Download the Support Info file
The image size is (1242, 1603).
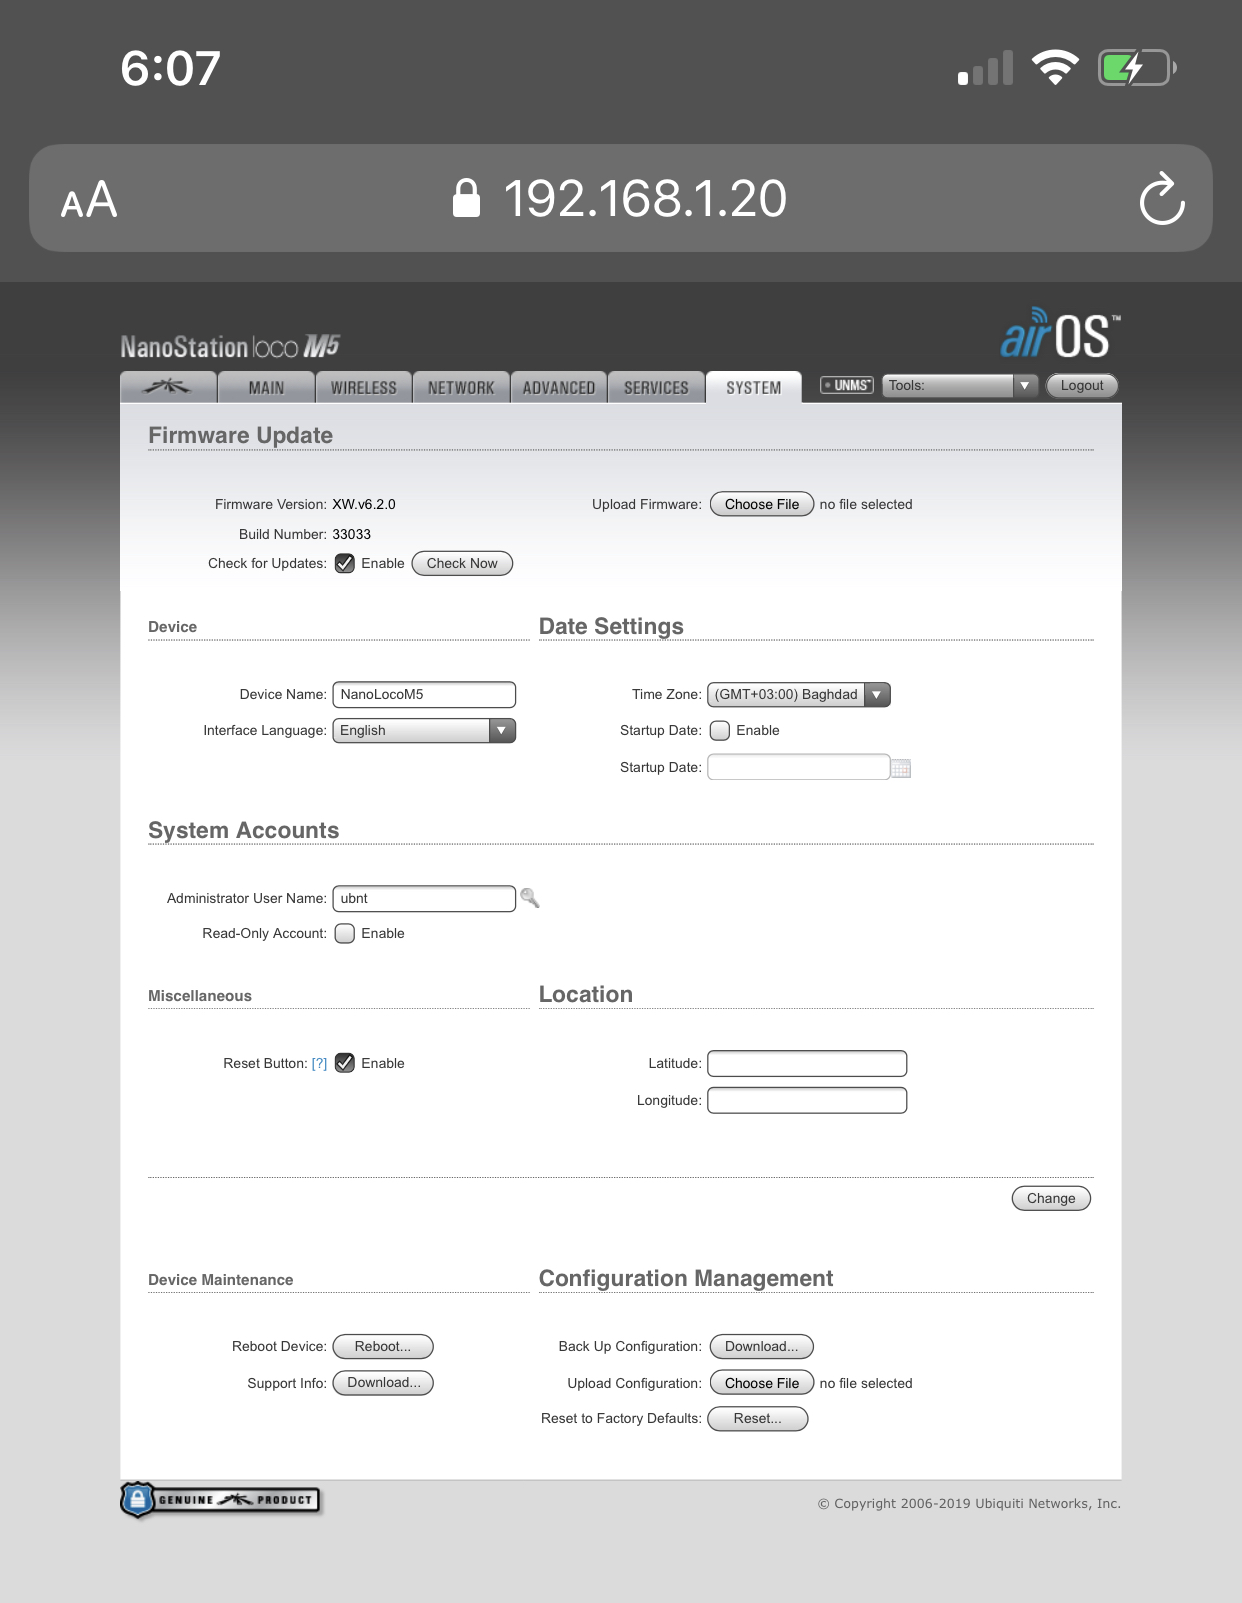(x=383, y=1382)
